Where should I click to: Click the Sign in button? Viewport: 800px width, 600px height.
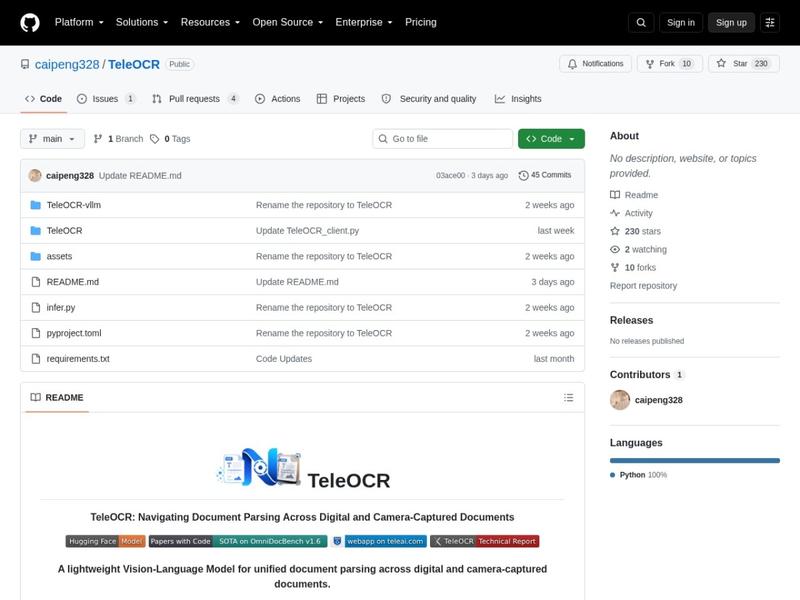(x=681, y=22)
